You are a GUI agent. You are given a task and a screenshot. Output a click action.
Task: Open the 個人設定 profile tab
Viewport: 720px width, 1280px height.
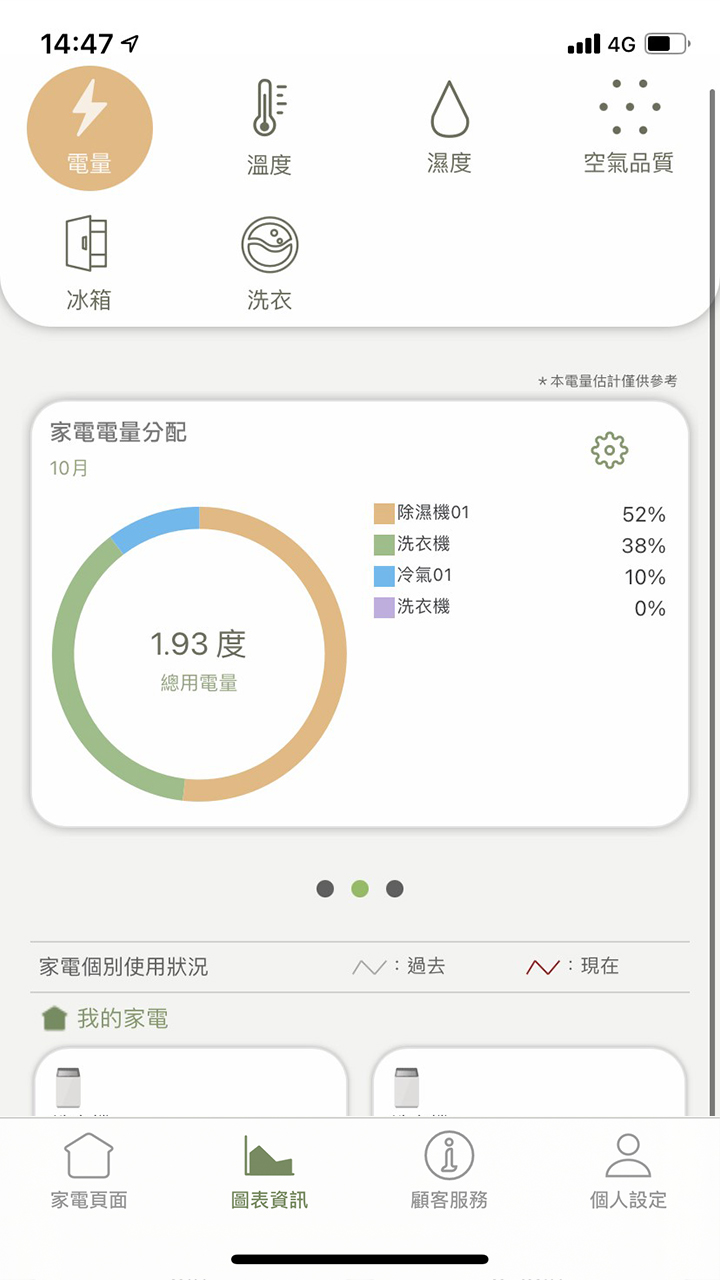point(628,1170)
